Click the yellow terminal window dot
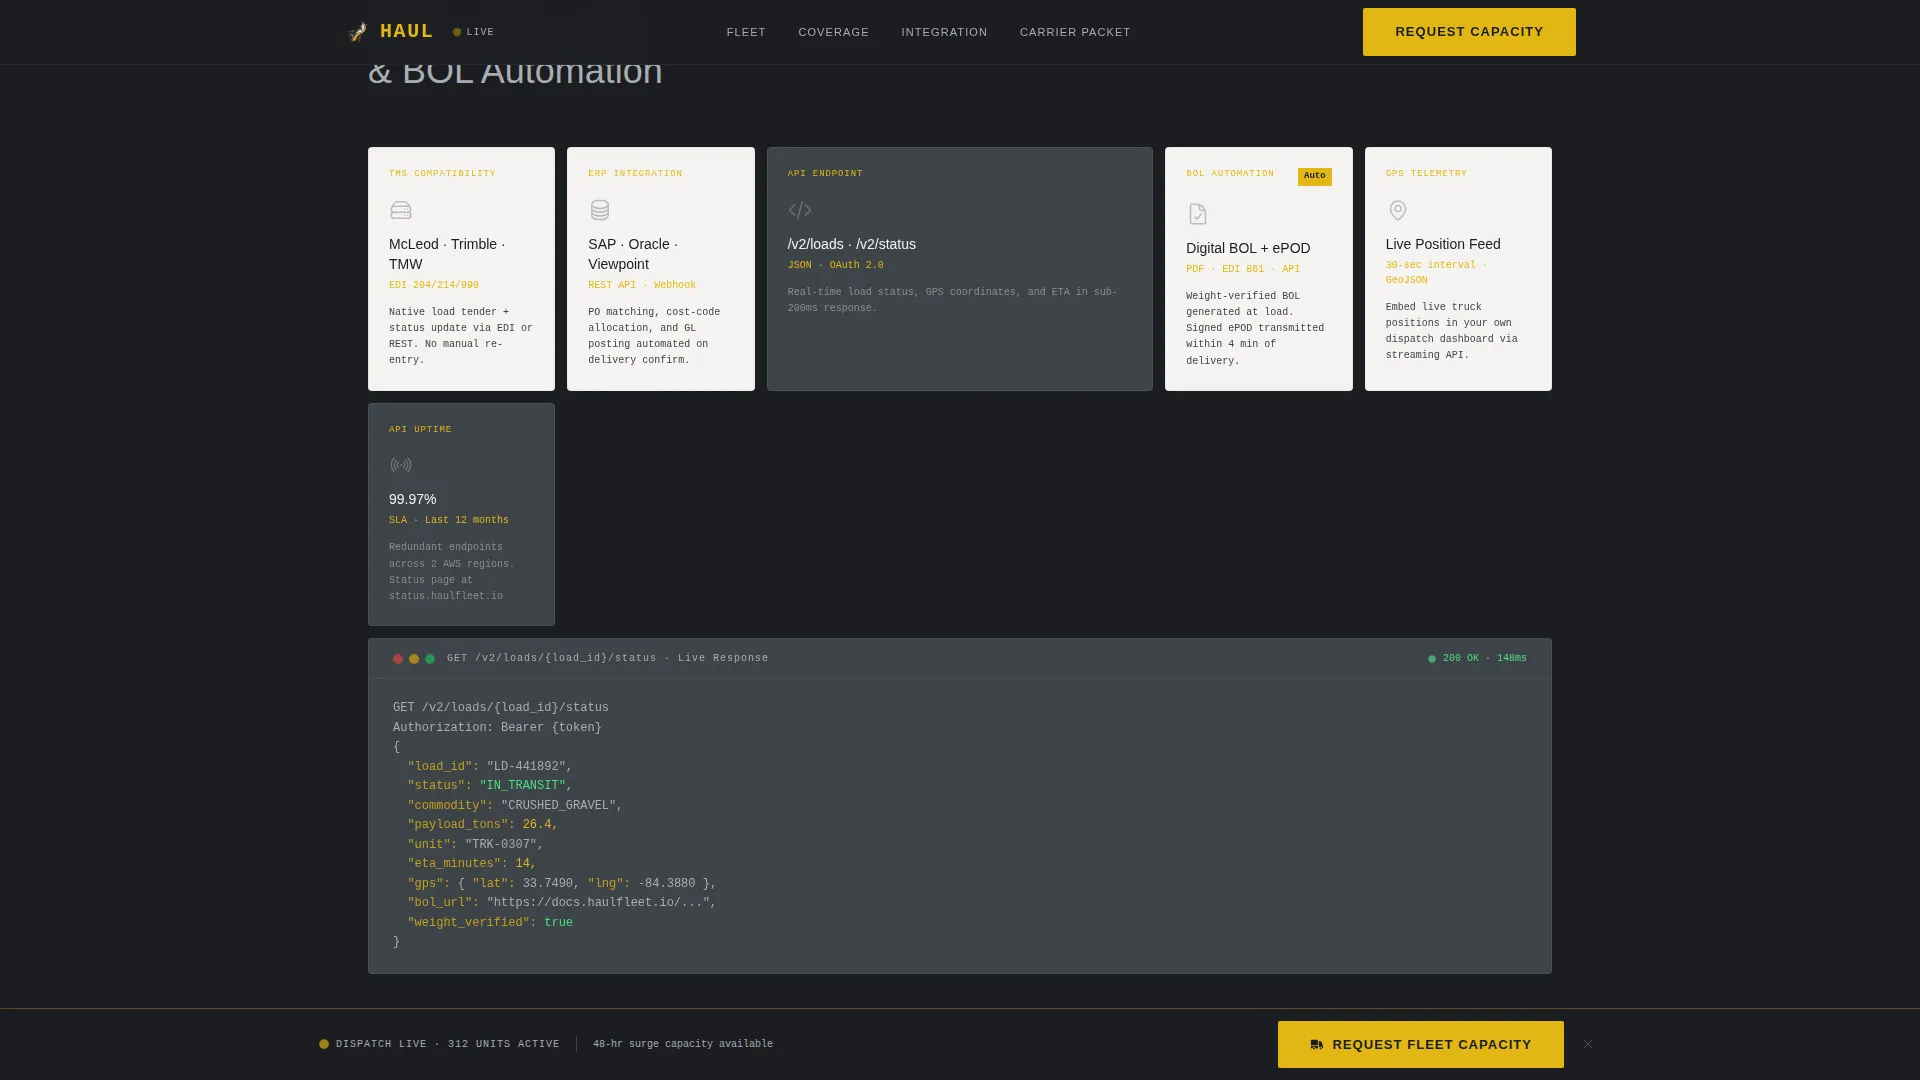Screen dimensions: 1920x1080 414,659
